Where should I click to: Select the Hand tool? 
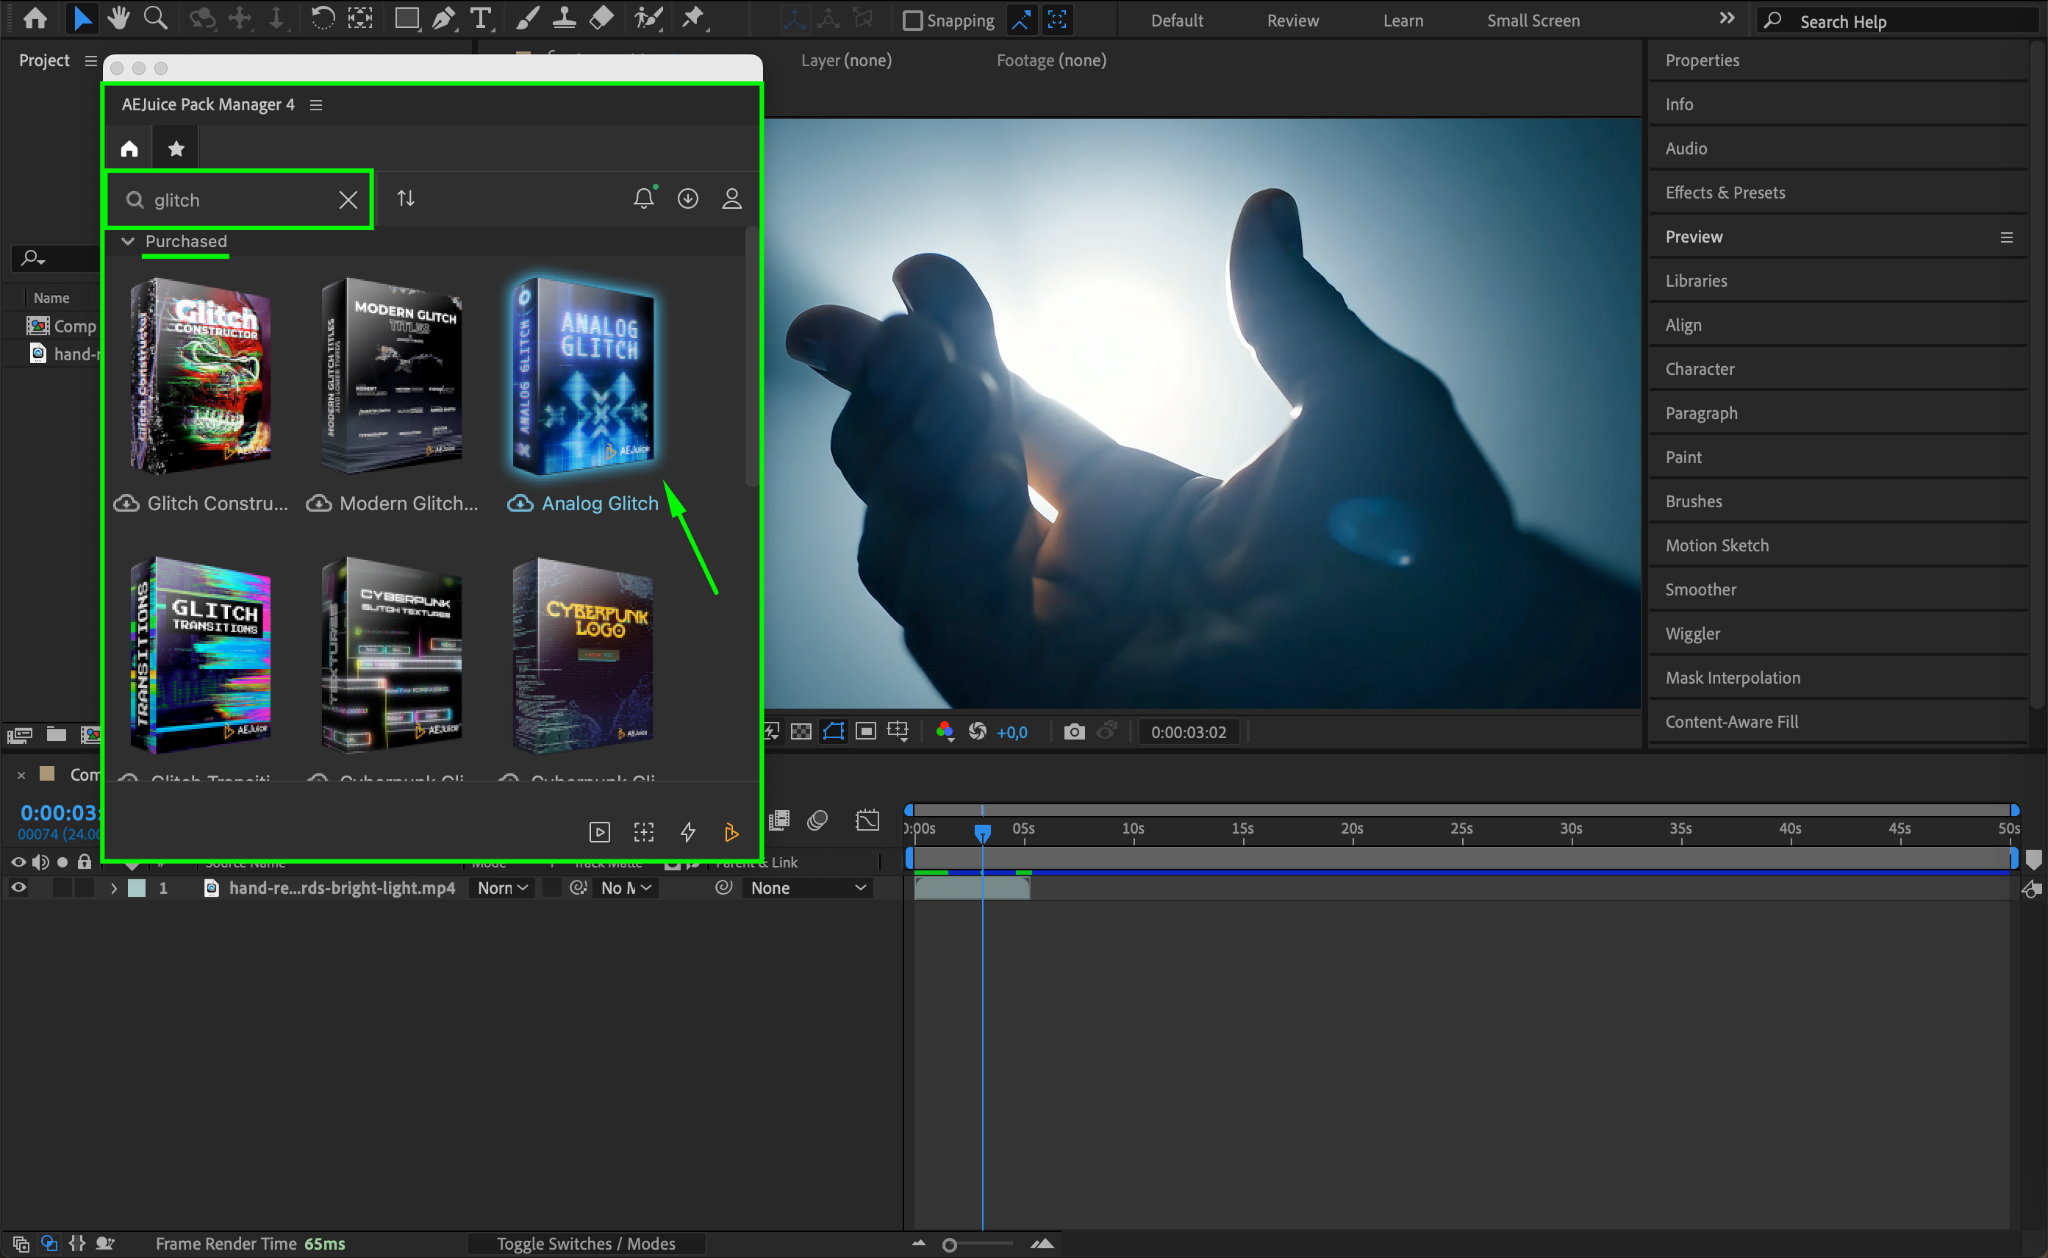click(x=119, y=18)
